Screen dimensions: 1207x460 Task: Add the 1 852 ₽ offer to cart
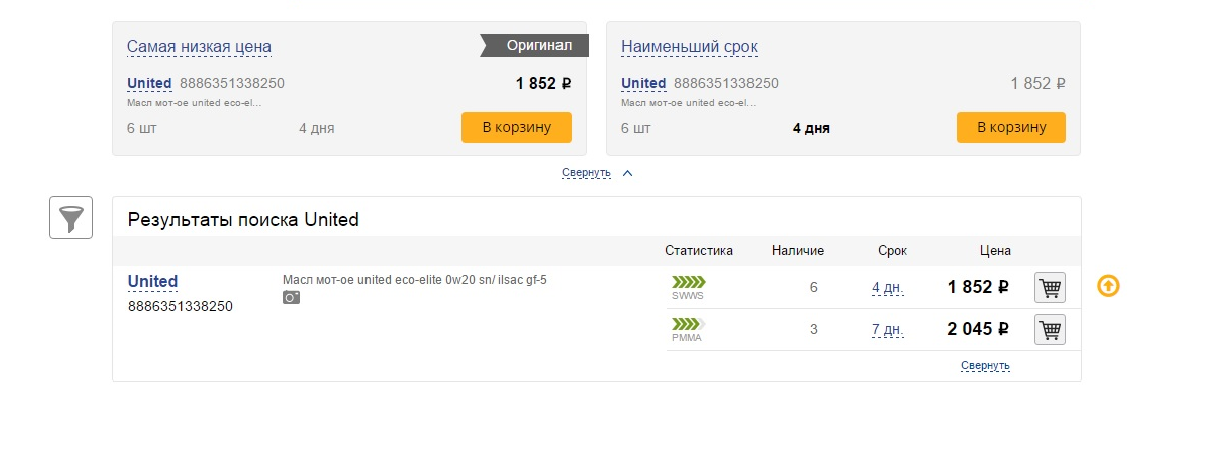pyautogui.click(x=1049, y=288)
